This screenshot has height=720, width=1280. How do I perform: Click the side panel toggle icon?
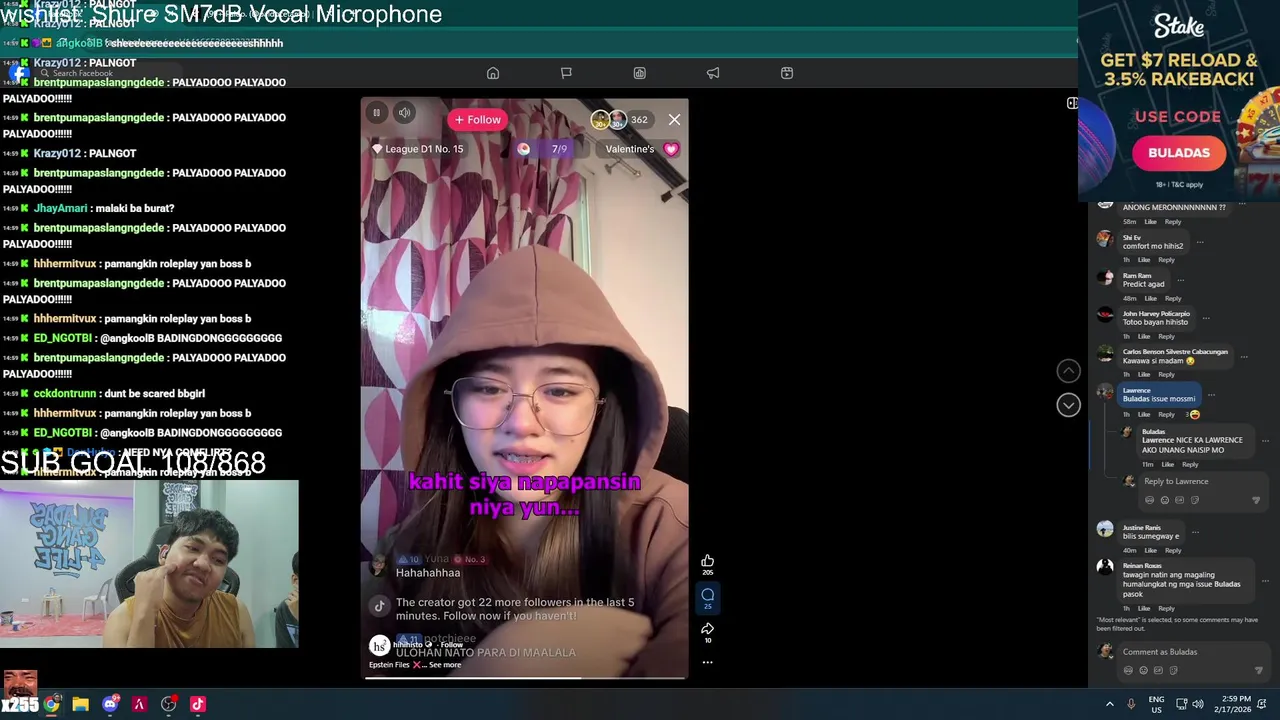(1072, 103)
